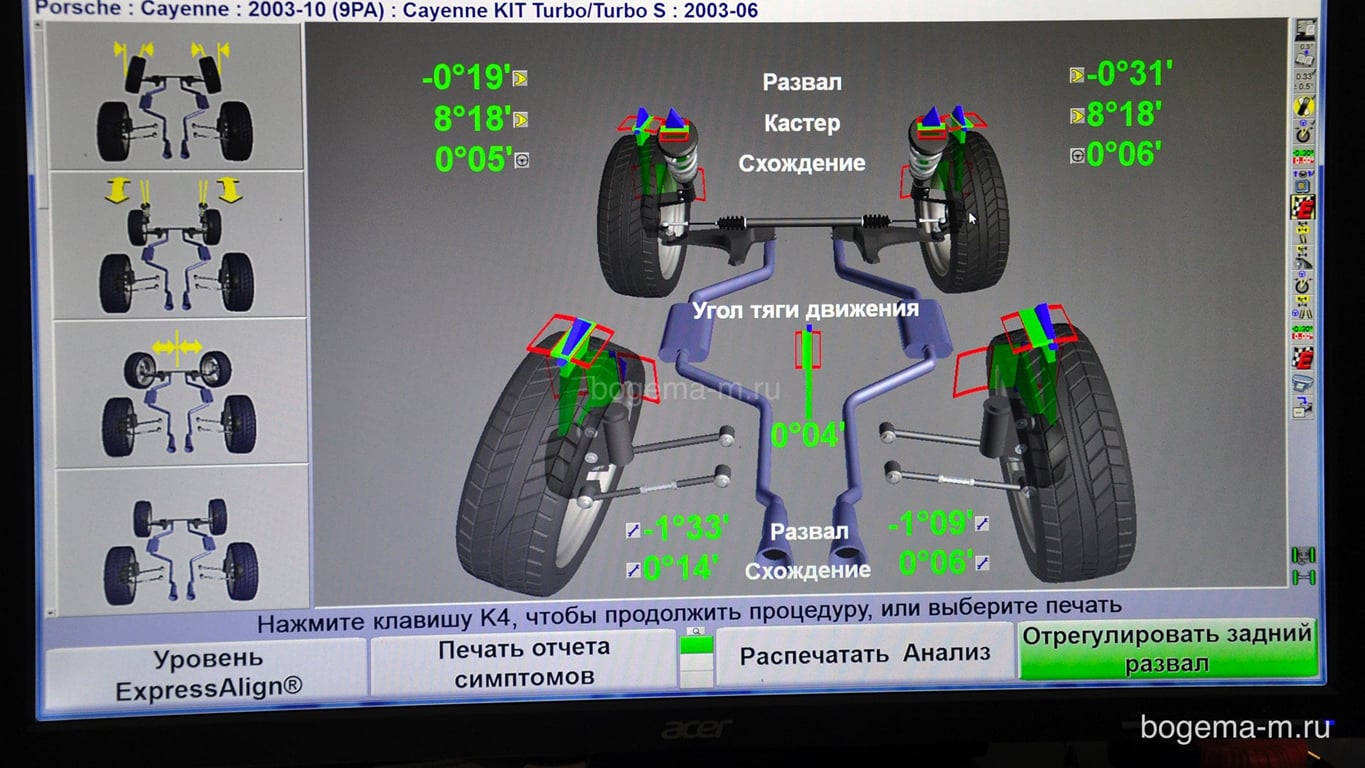Click the thrust angle 0°04' indicator
Viewport: 1365px width, 768px height.
(808, 434)
